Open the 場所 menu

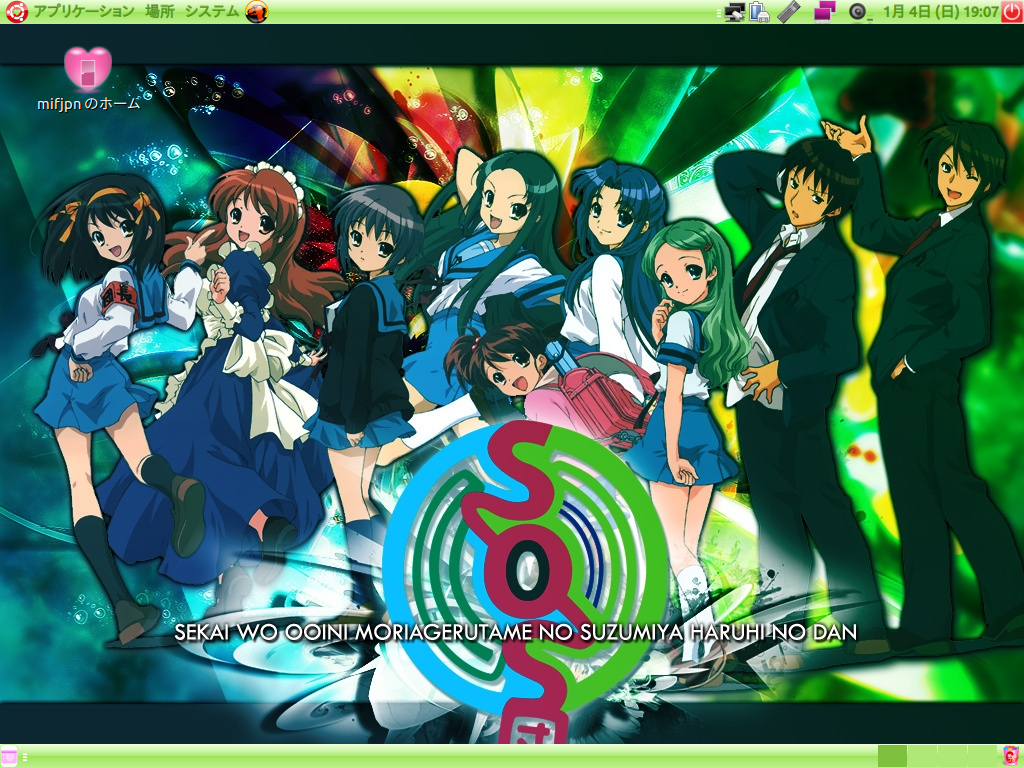(159, 11)
